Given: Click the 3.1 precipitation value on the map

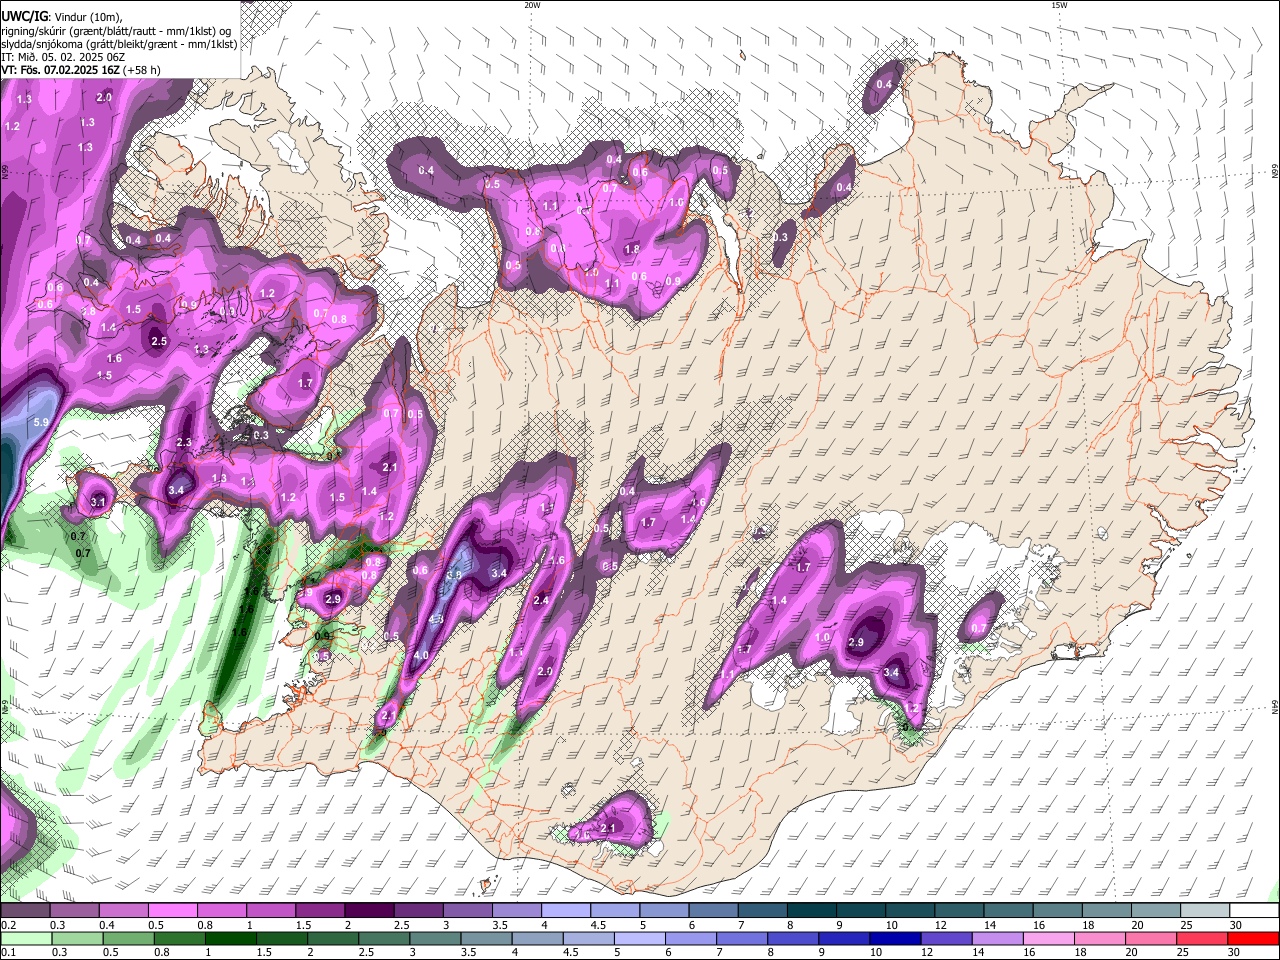Looking at the screenshot, I should (x=98, y=502).
